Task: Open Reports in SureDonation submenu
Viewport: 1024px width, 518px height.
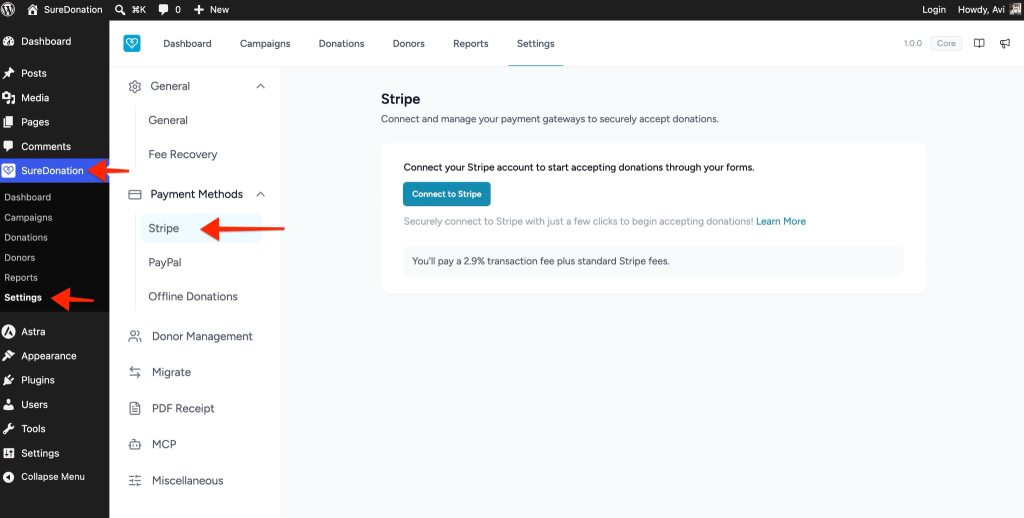Action: [x=21, y=278]
